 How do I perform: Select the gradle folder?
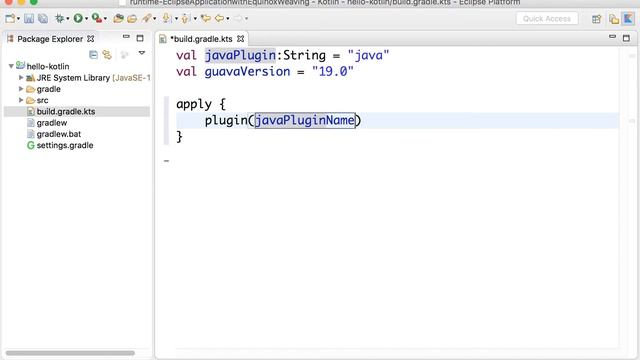click(x=48, y=89)
